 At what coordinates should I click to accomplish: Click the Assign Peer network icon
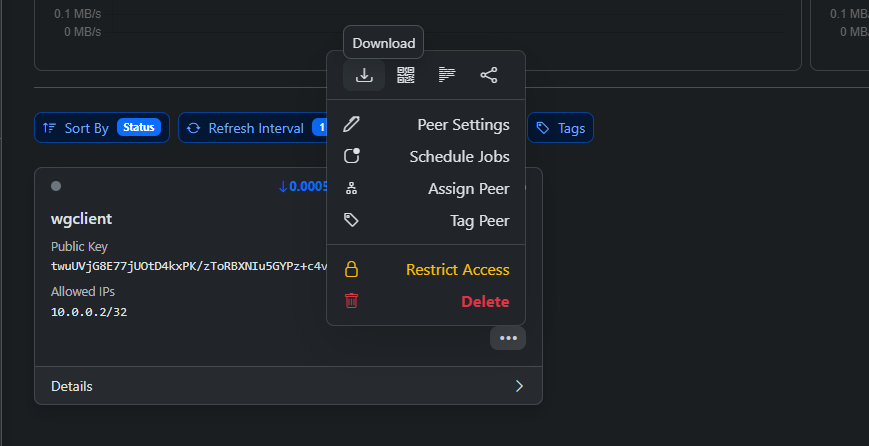click(x=351, y=188)
